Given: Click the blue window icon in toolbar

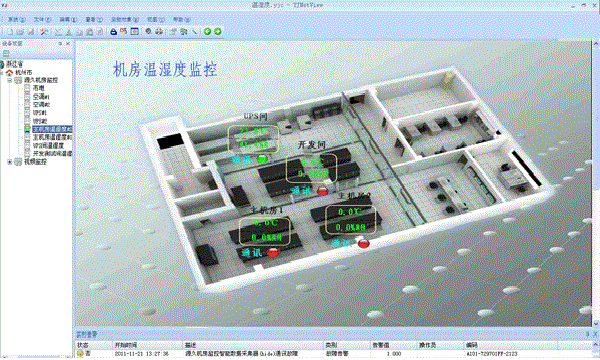Looking at the screenshot, I should pyautogui.click(x=135, y=32).
